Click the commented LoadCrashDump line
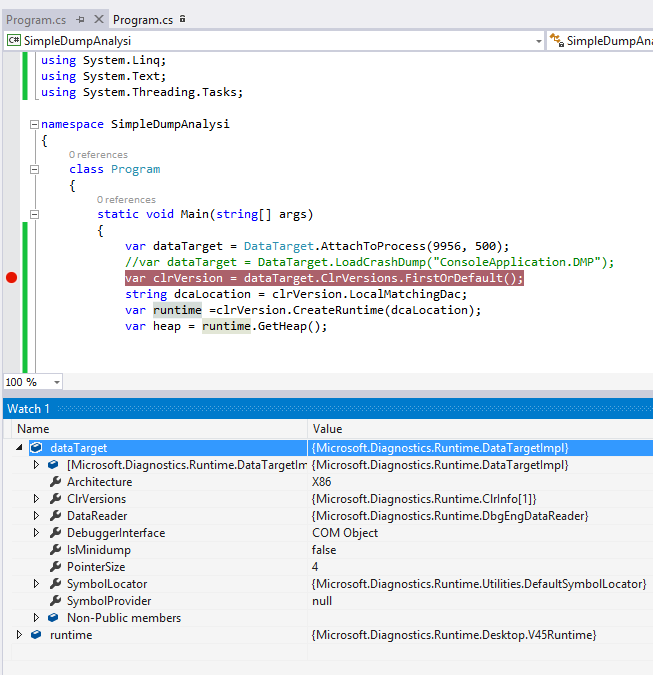 369,262
